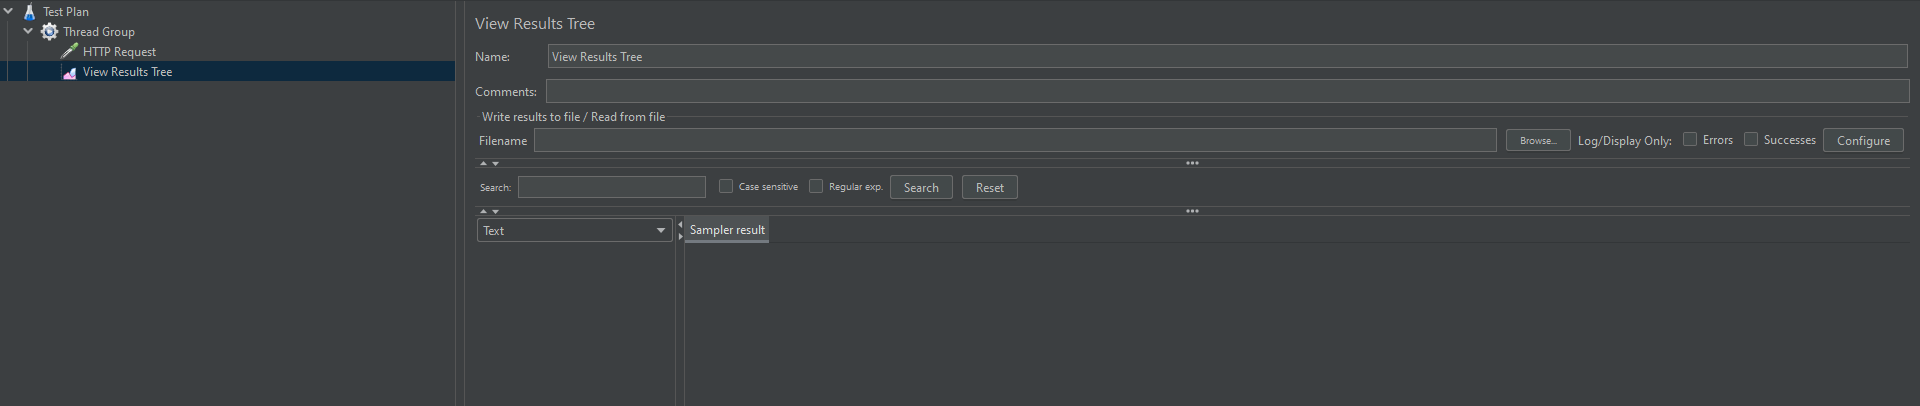Focus the Search text field
This screenshot has height=406, width=1920.
coord(612,187)
